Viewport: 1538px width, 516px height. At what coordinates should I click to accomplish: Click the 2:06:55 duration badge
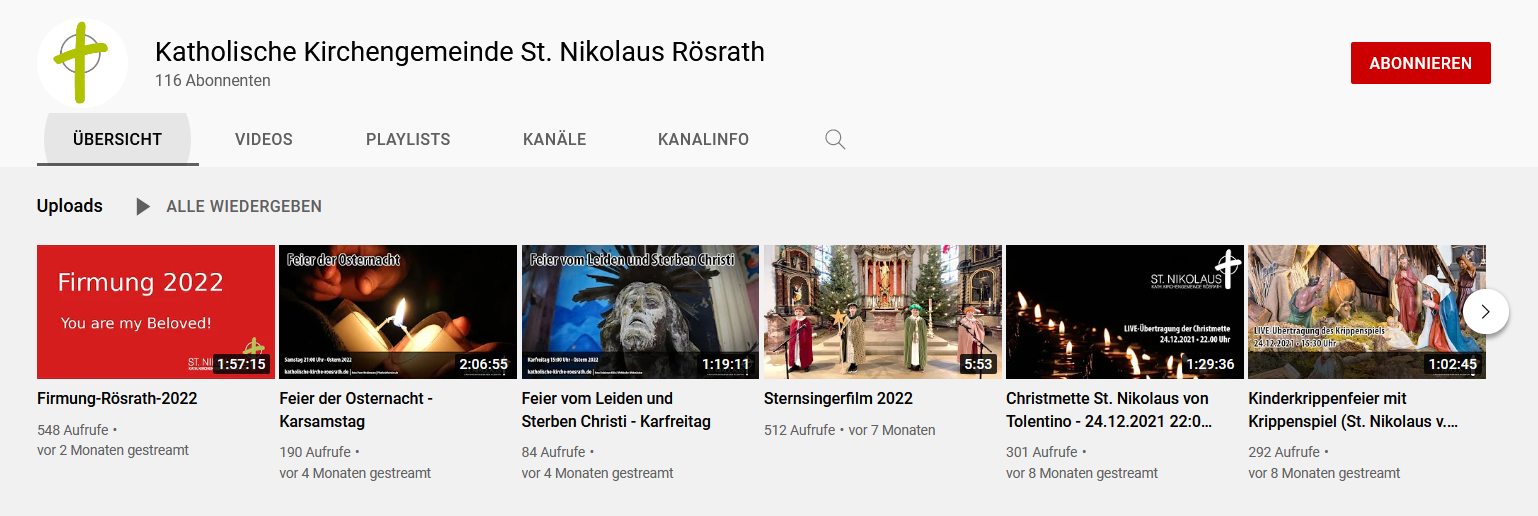coord(483,364)
